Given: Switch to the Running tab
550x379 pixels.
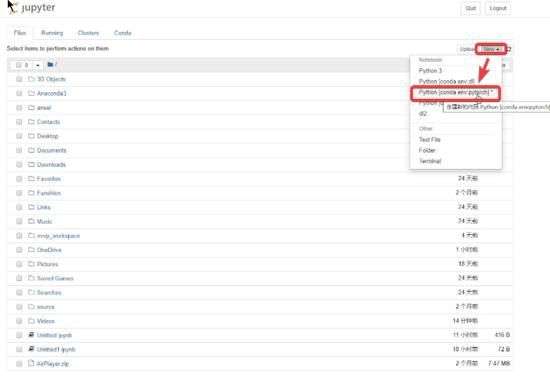Looking at the screenshot, I should [52, 33].
